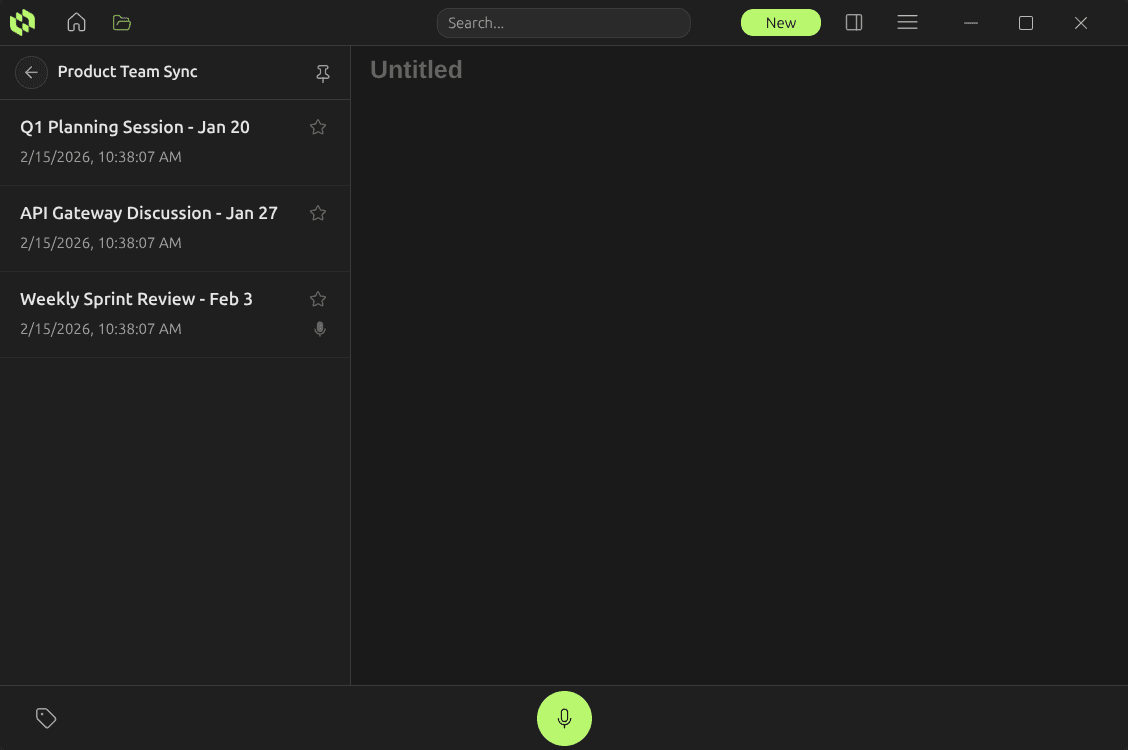
Task: Open the Home view
Action: pos(76,22)
